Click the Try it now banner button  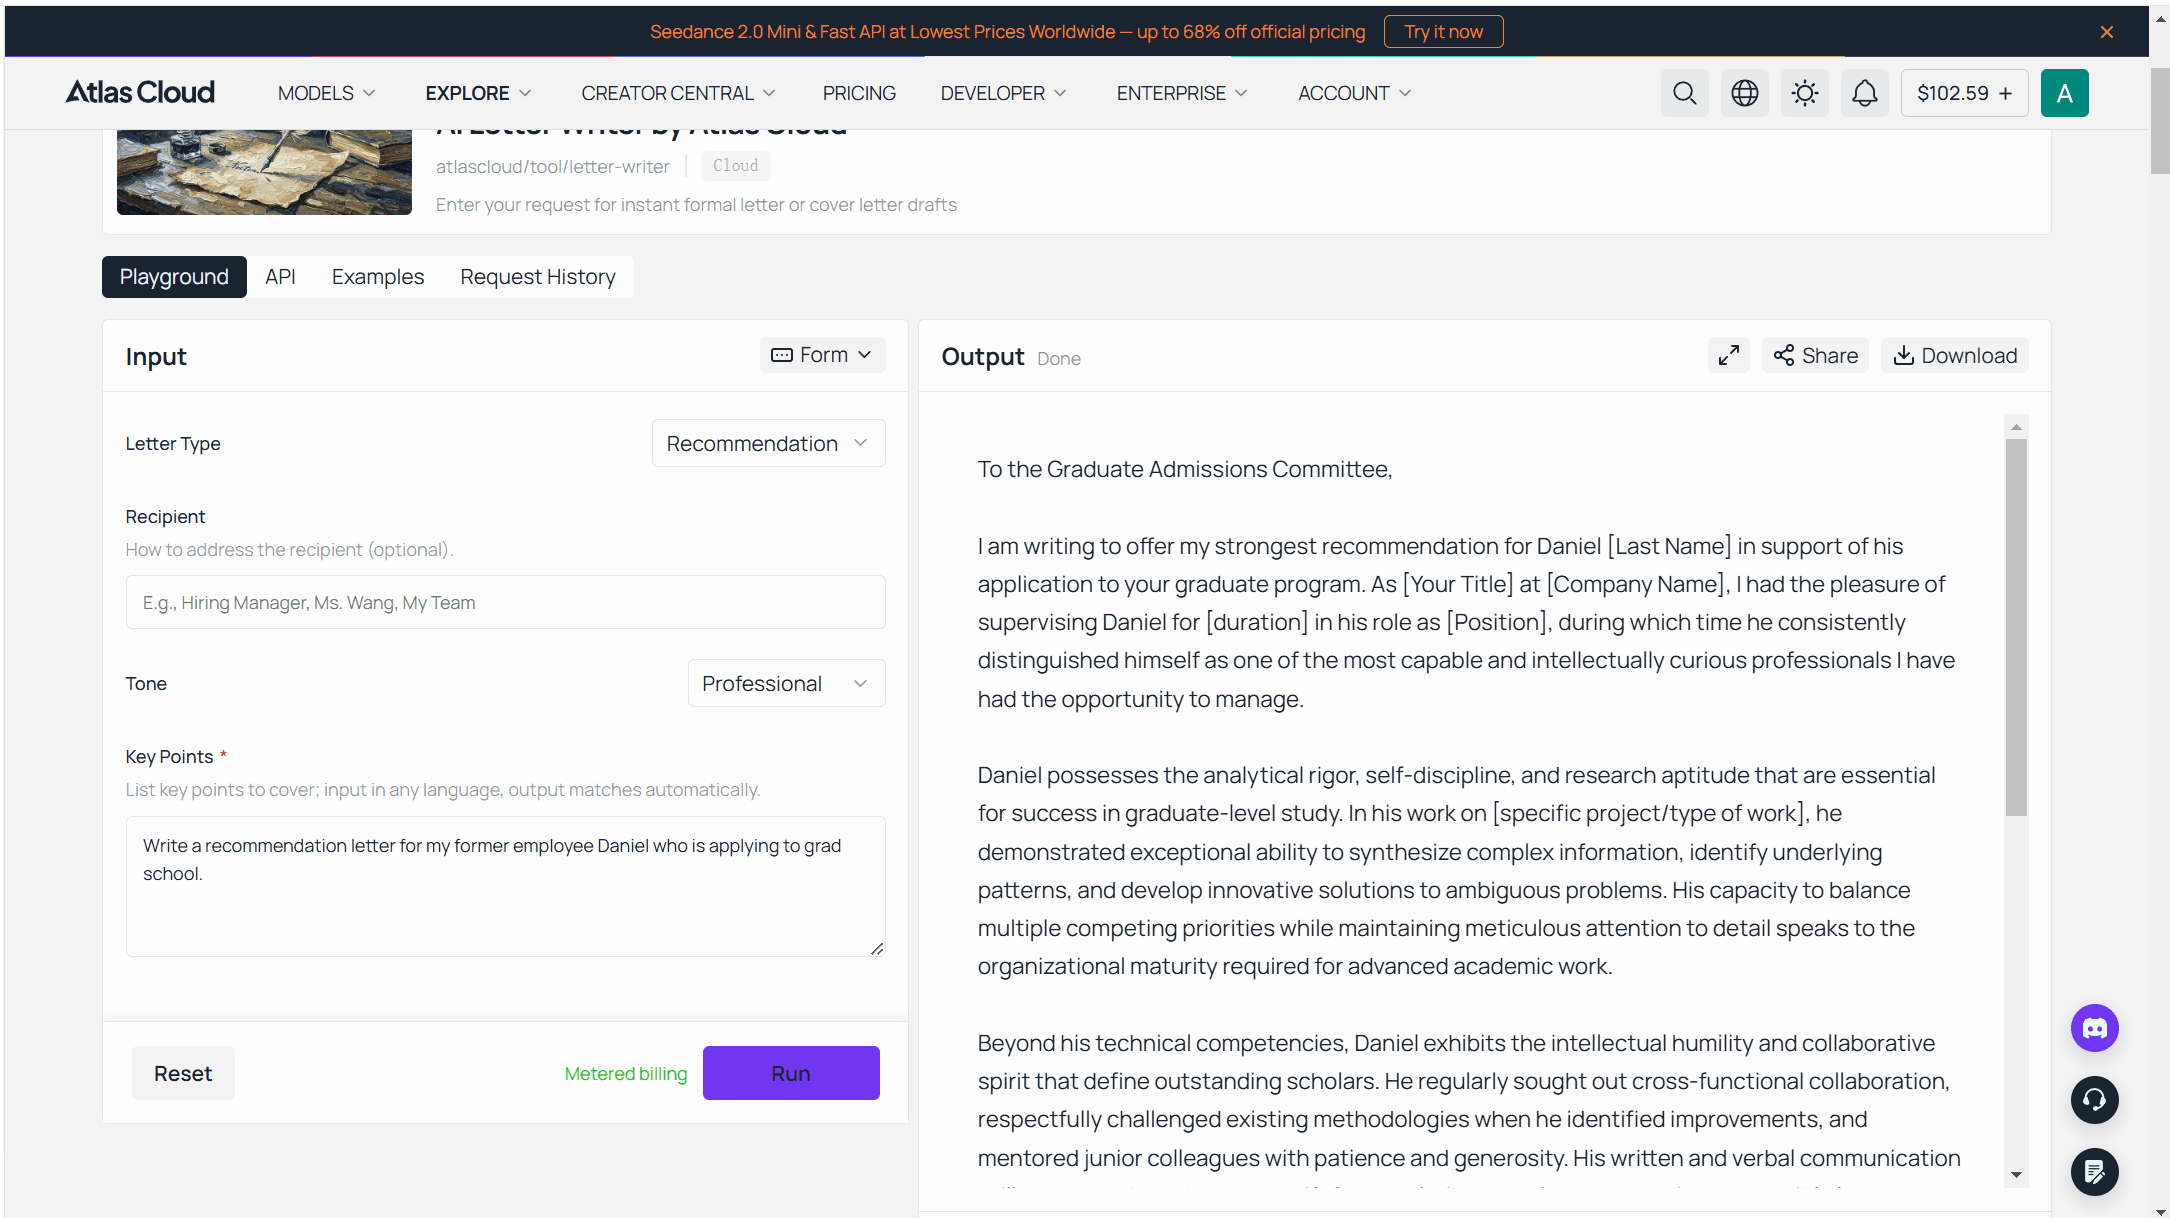pos(1443,31)
